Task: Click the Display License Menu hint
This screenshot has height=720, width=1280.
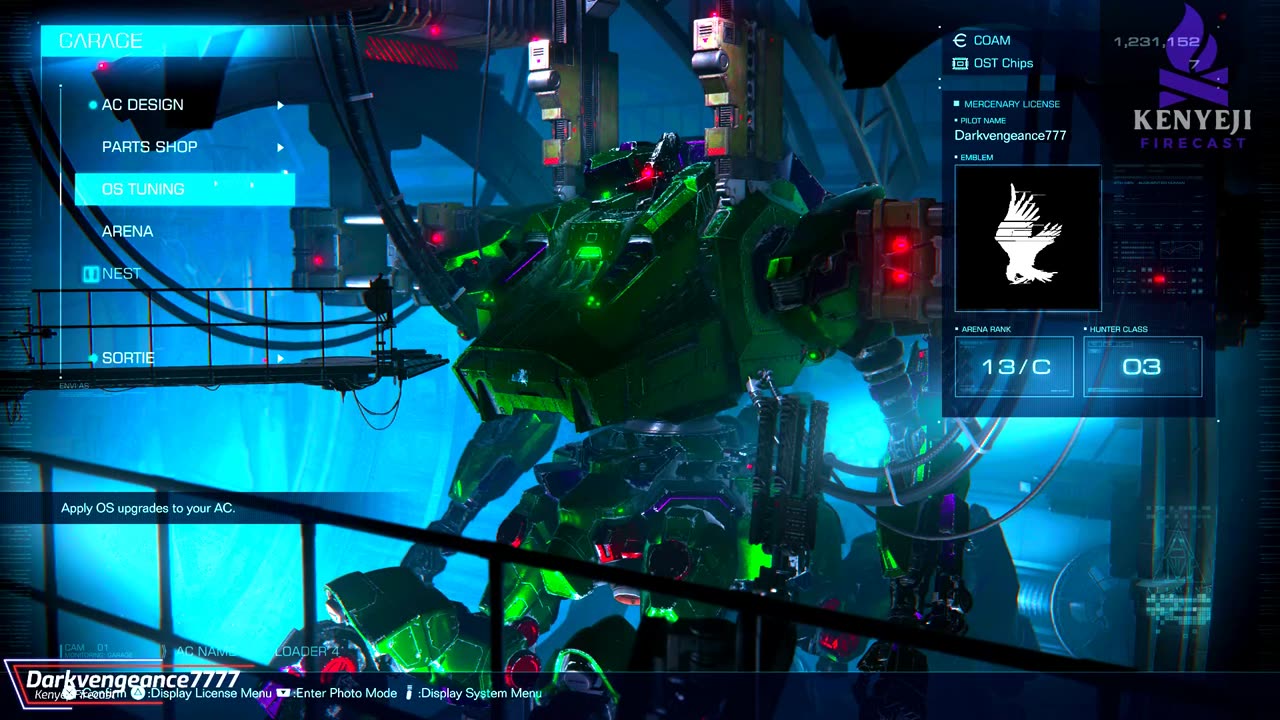Action: (209, 693)
